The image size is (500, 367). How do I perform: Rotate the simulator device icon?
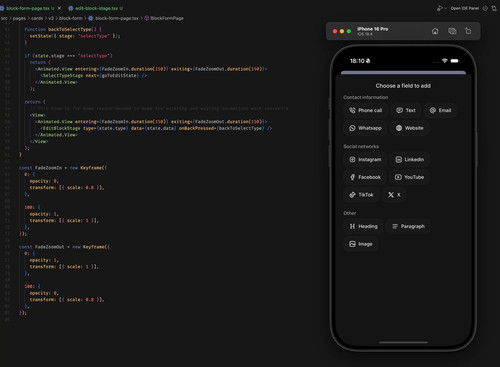(468, 31)
